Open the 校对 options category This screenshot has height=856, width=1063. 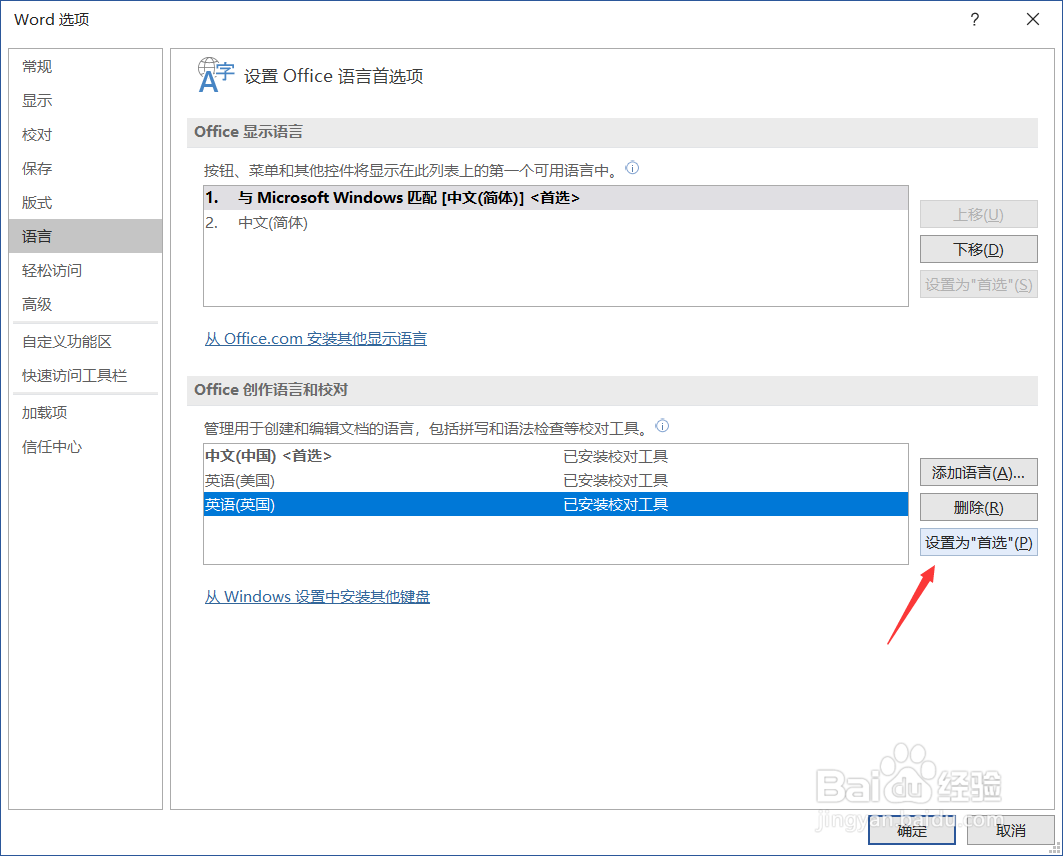click(85, 134)
